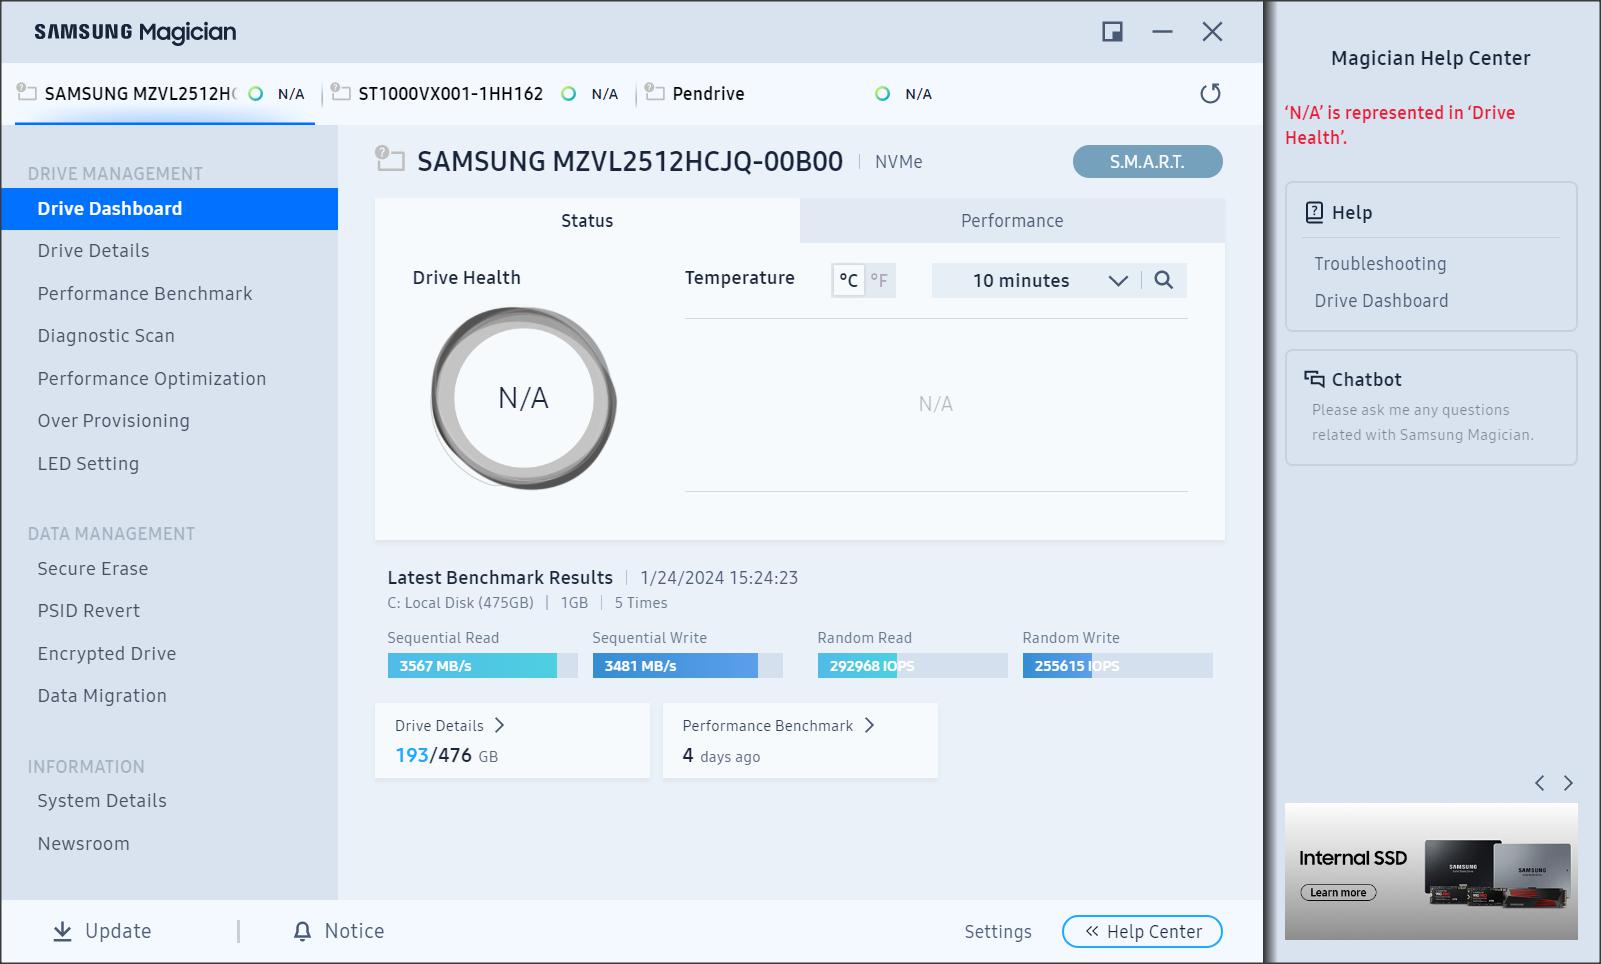Open Encrypted Drive in sidebar
This screenshot has width=1601, height=964.
click(107, 653)
